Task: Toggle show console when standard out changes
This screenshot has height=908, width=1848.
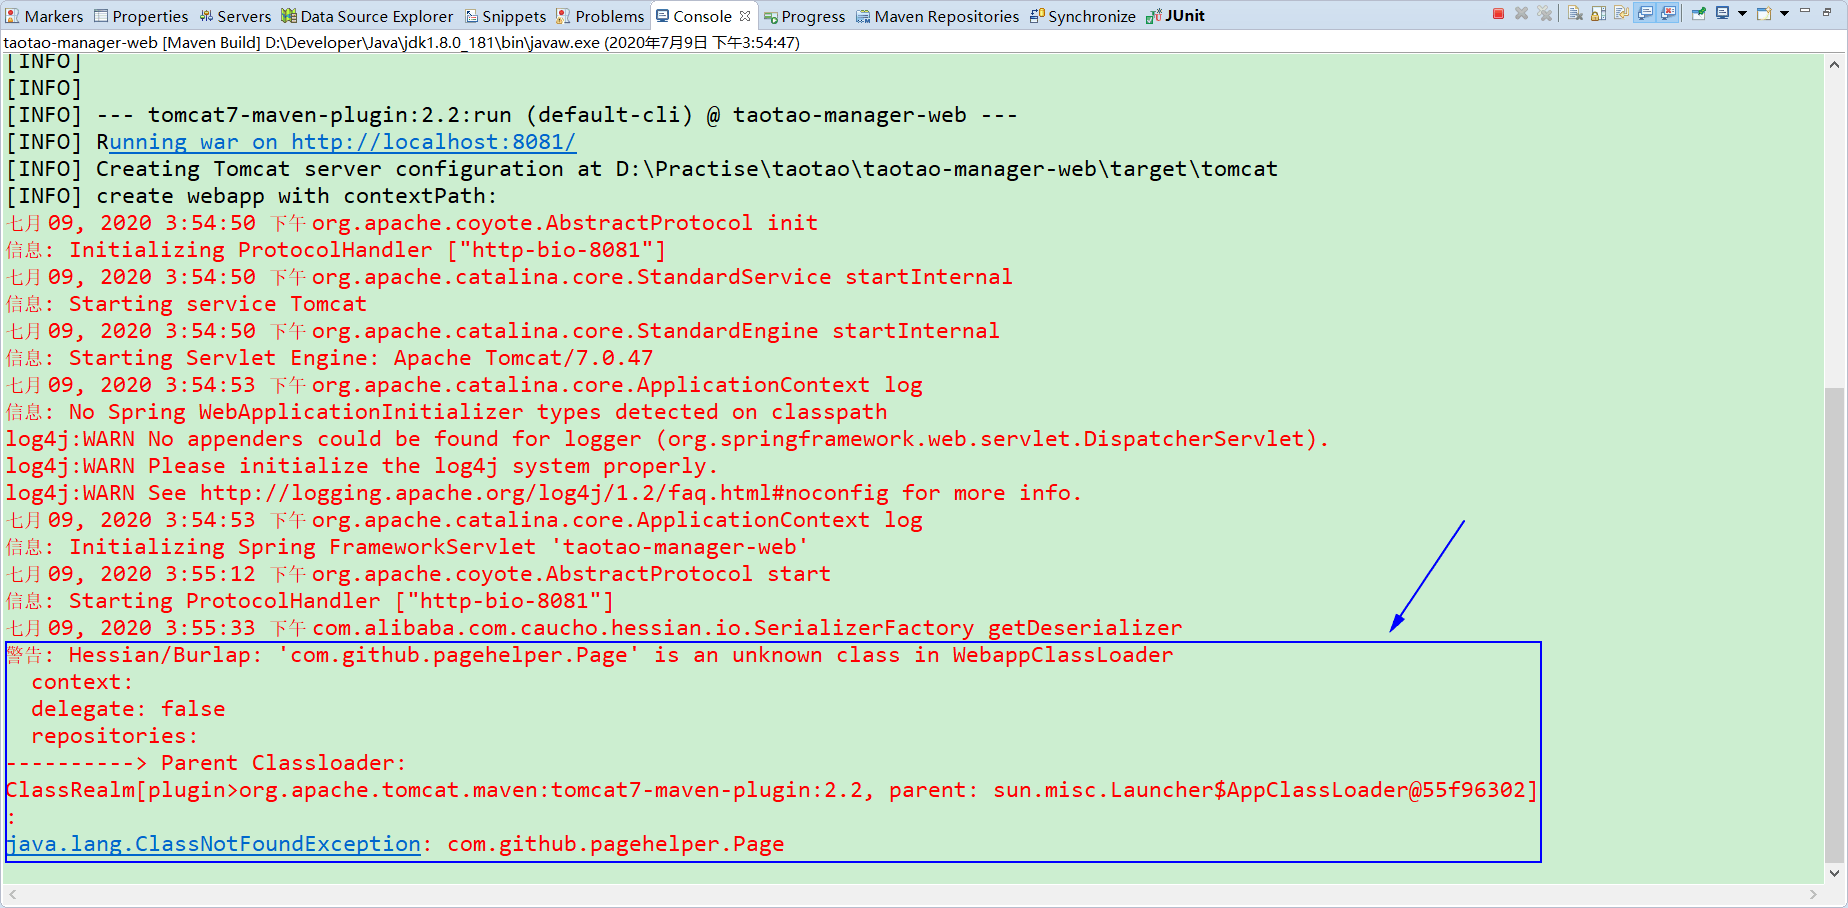Action: pyautogui.click(x=1645, y=14)
